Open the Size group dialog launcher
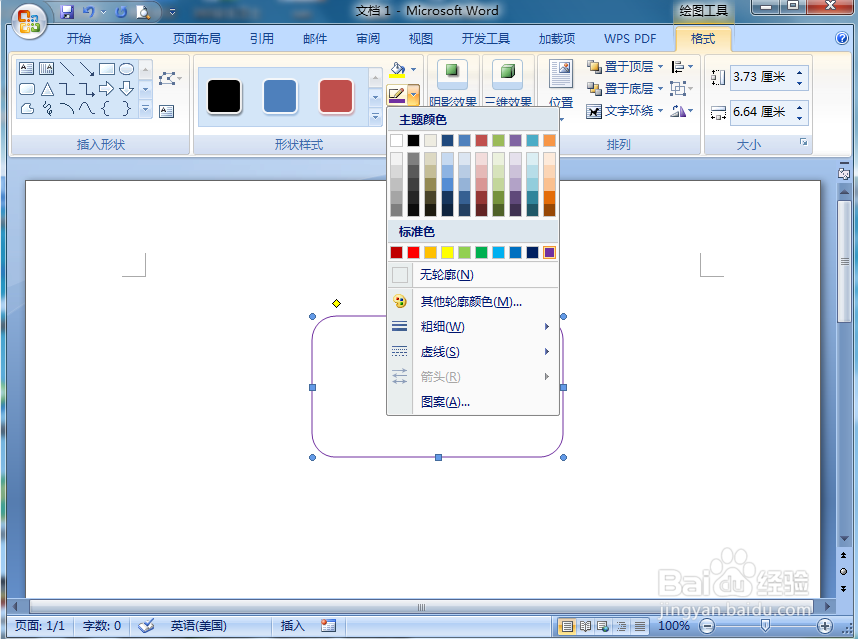858x639 pixels. [x=803, y=142]
